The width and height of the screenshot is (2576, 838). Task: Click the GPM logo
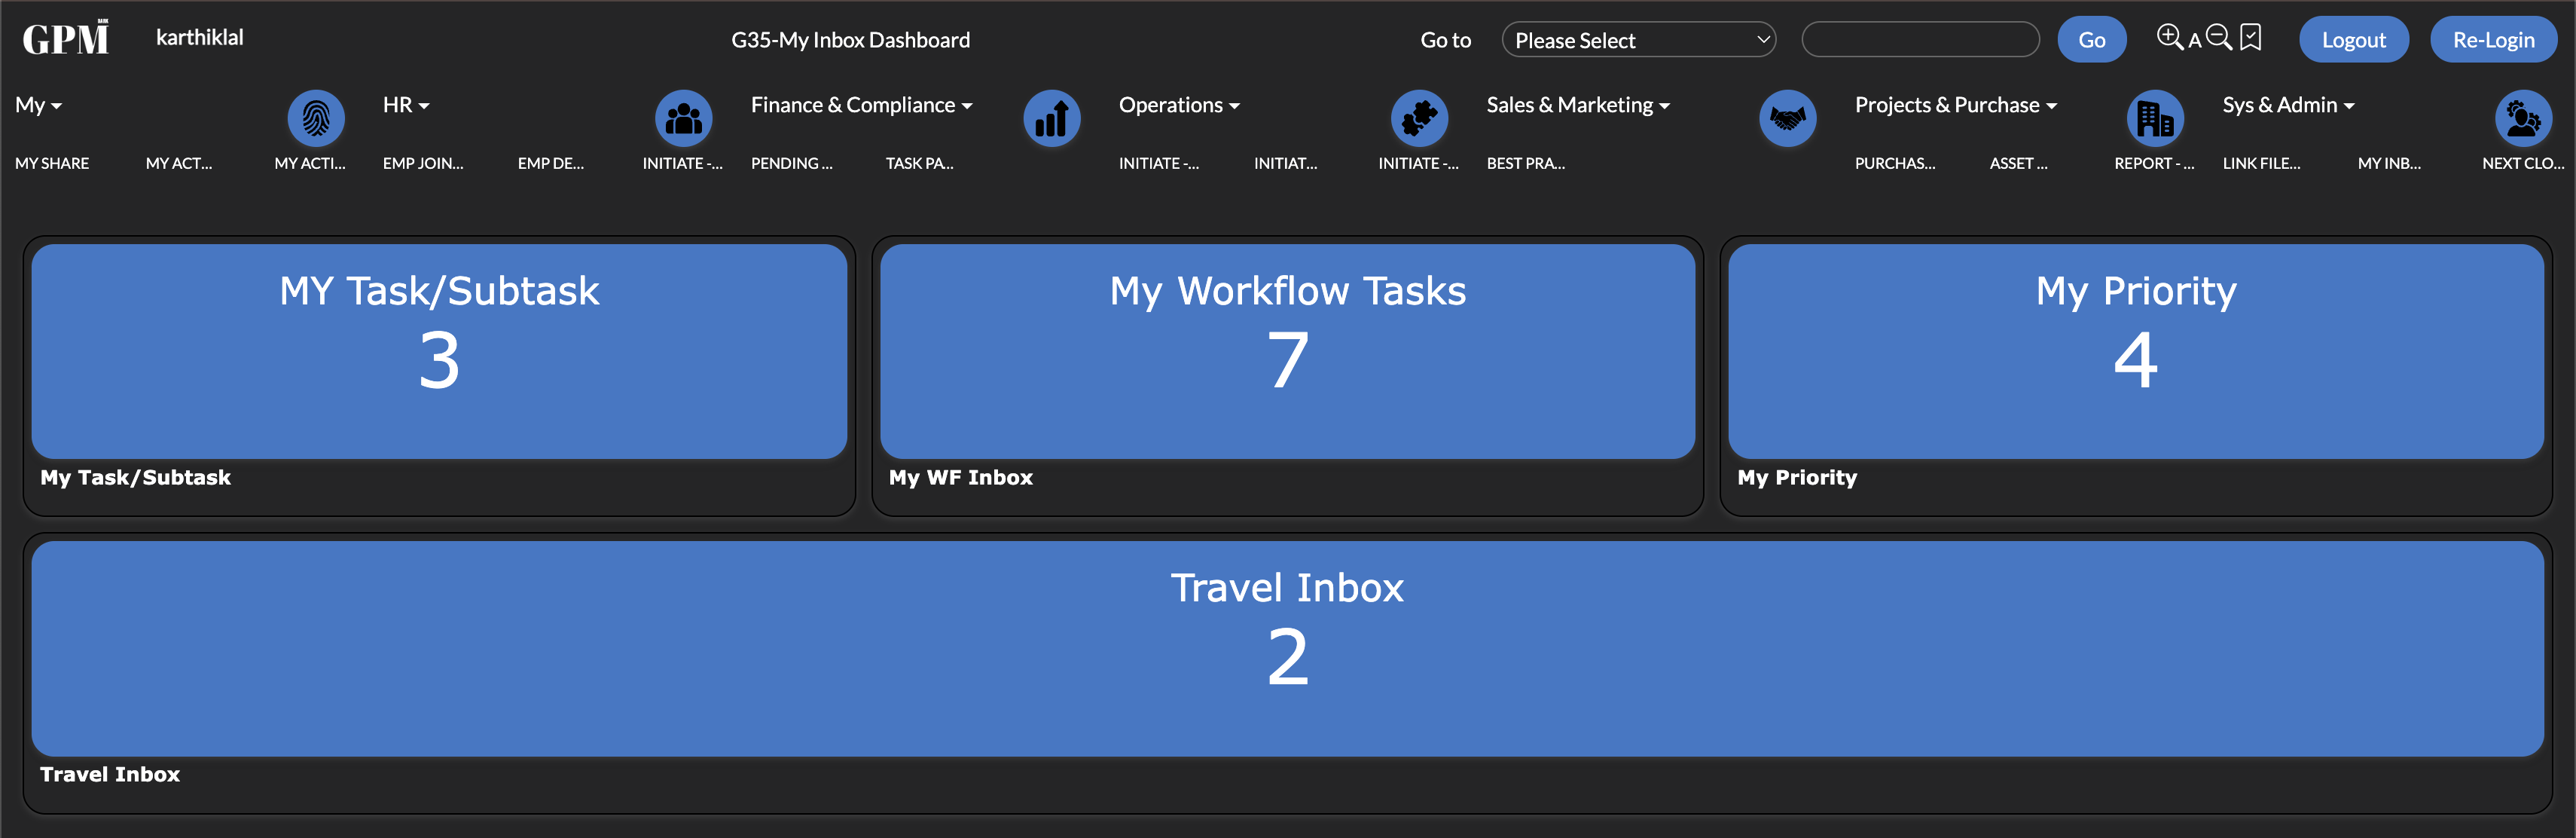66,38
